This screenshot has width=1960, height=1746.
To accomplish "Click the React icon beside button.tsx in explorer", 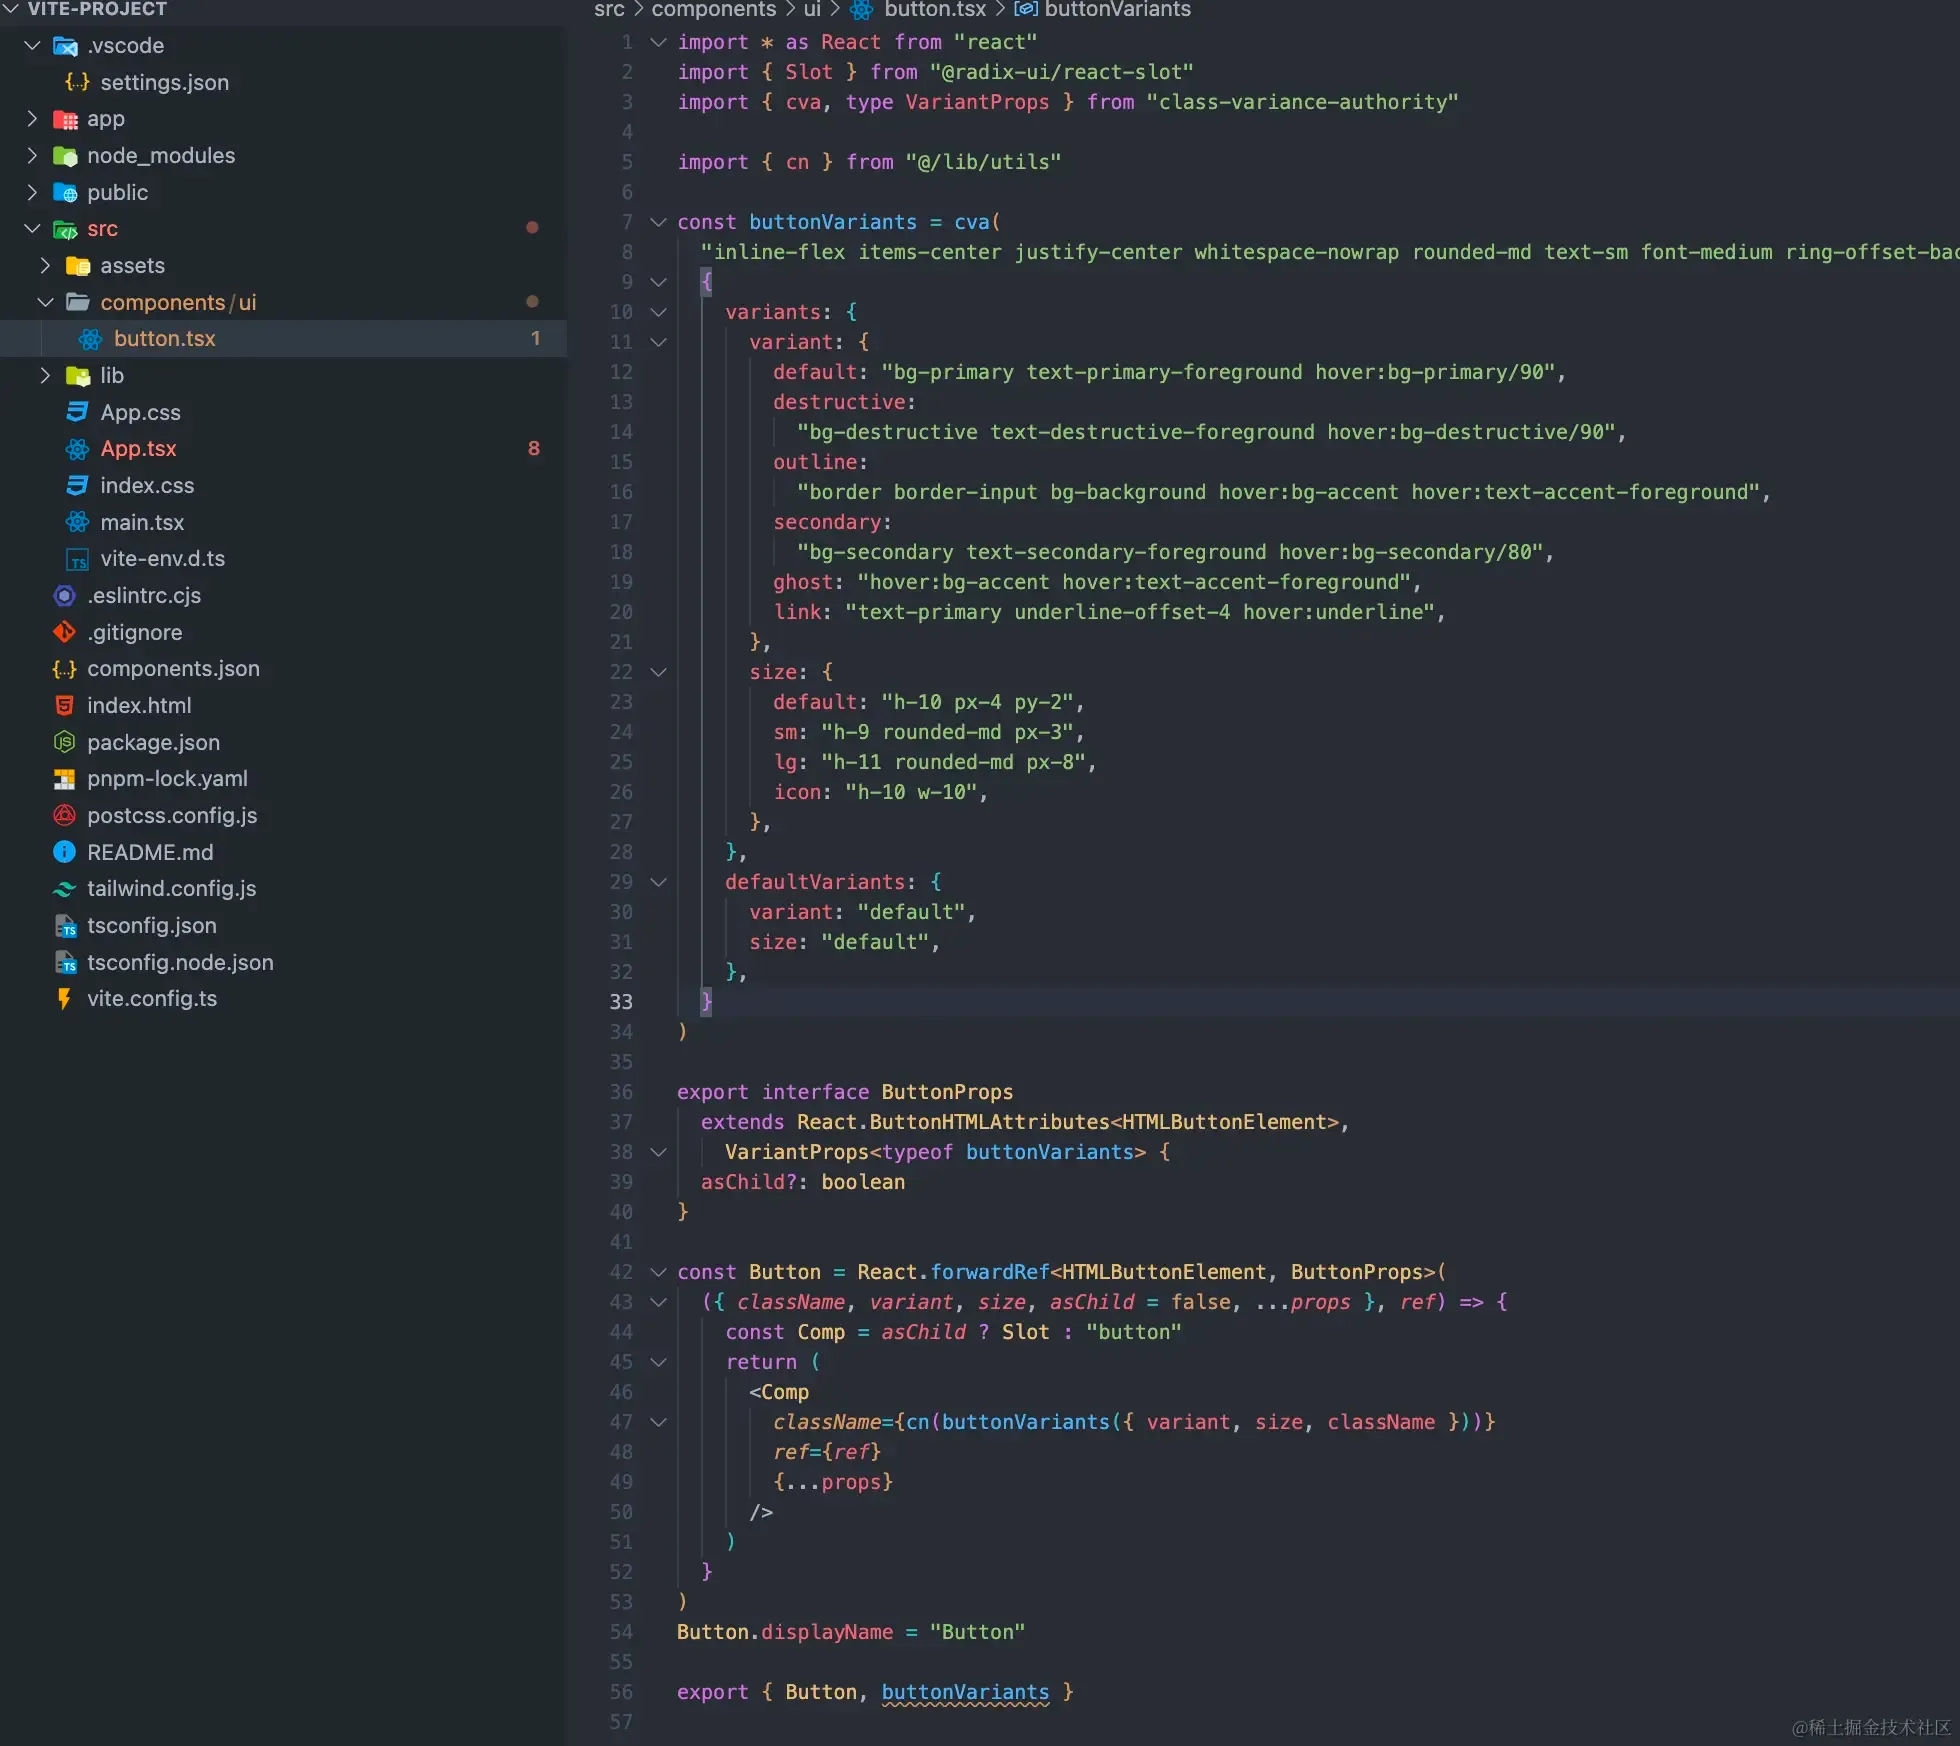I will click(91, 339).
